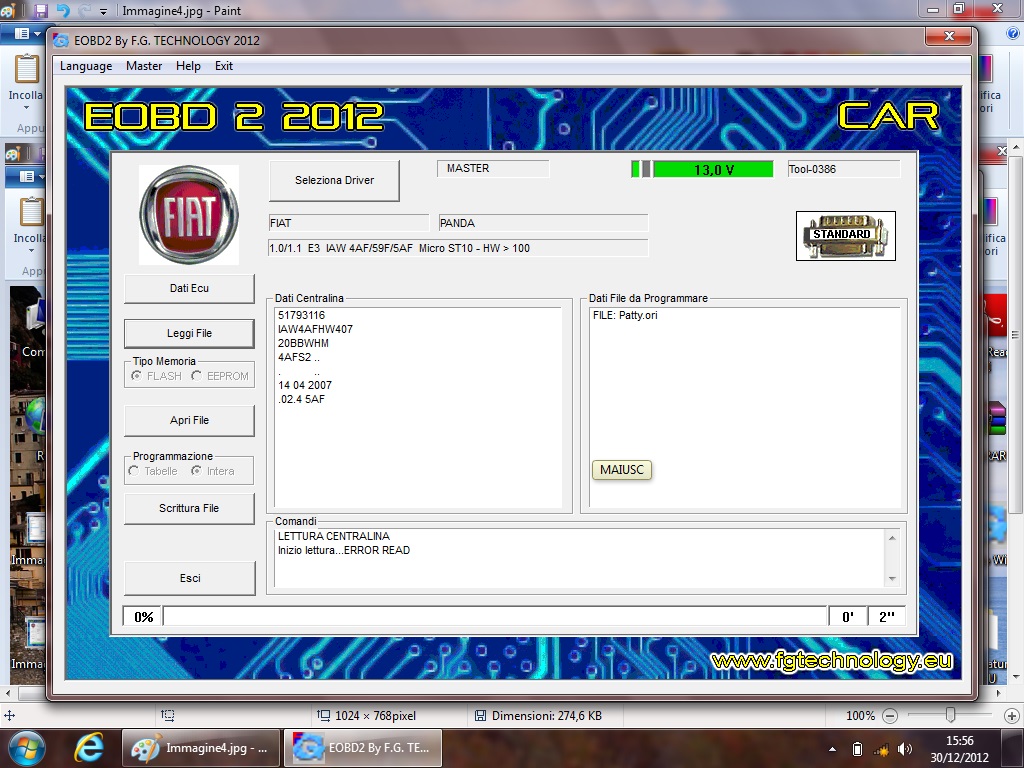Click the 20BBWHM text line
This screenshot has width=1024, height=768.
click(x=303, y=343)
